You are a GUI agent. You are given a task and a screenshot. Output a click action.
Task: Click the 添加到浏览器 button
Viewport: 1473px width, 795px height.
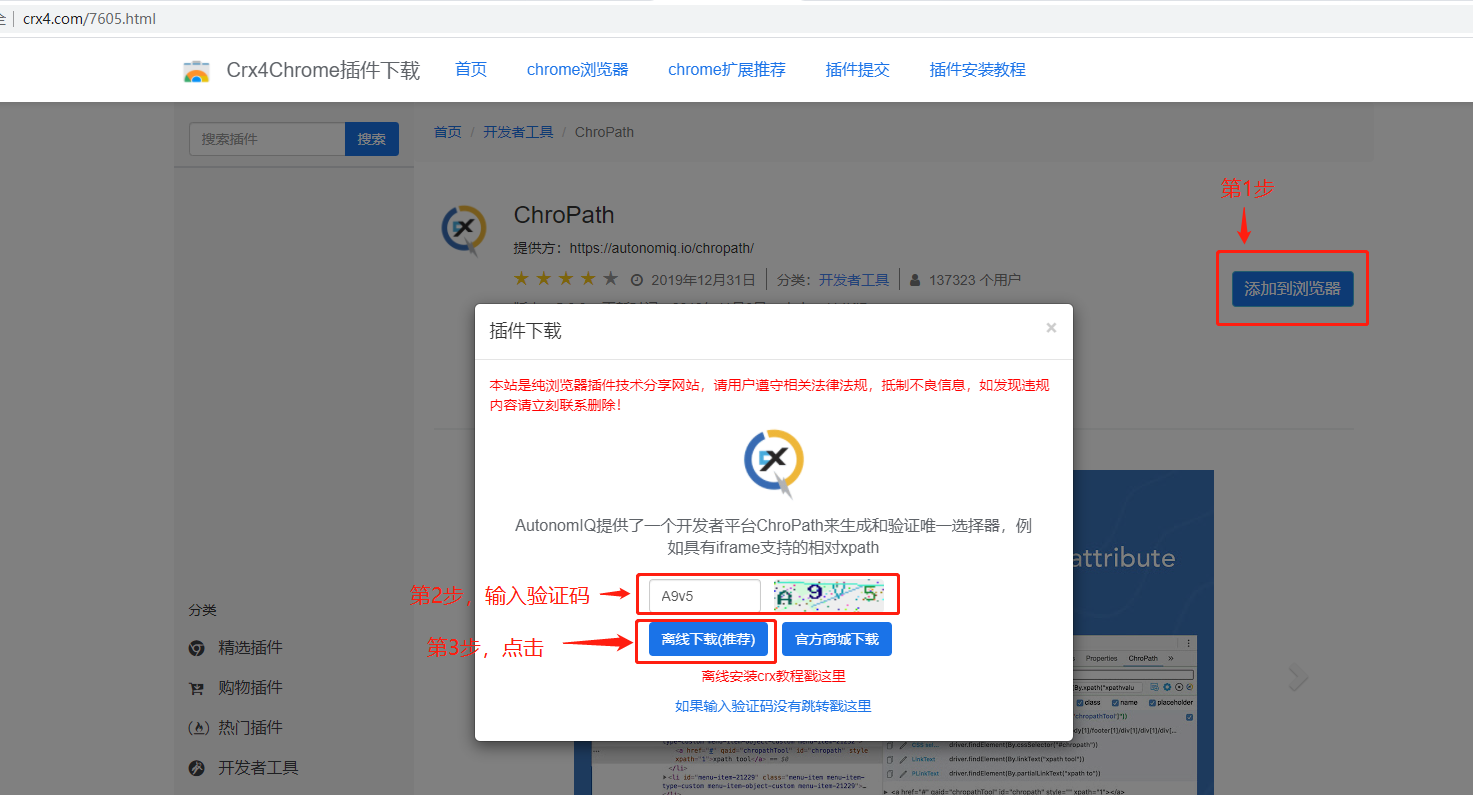click(1292, 288)
